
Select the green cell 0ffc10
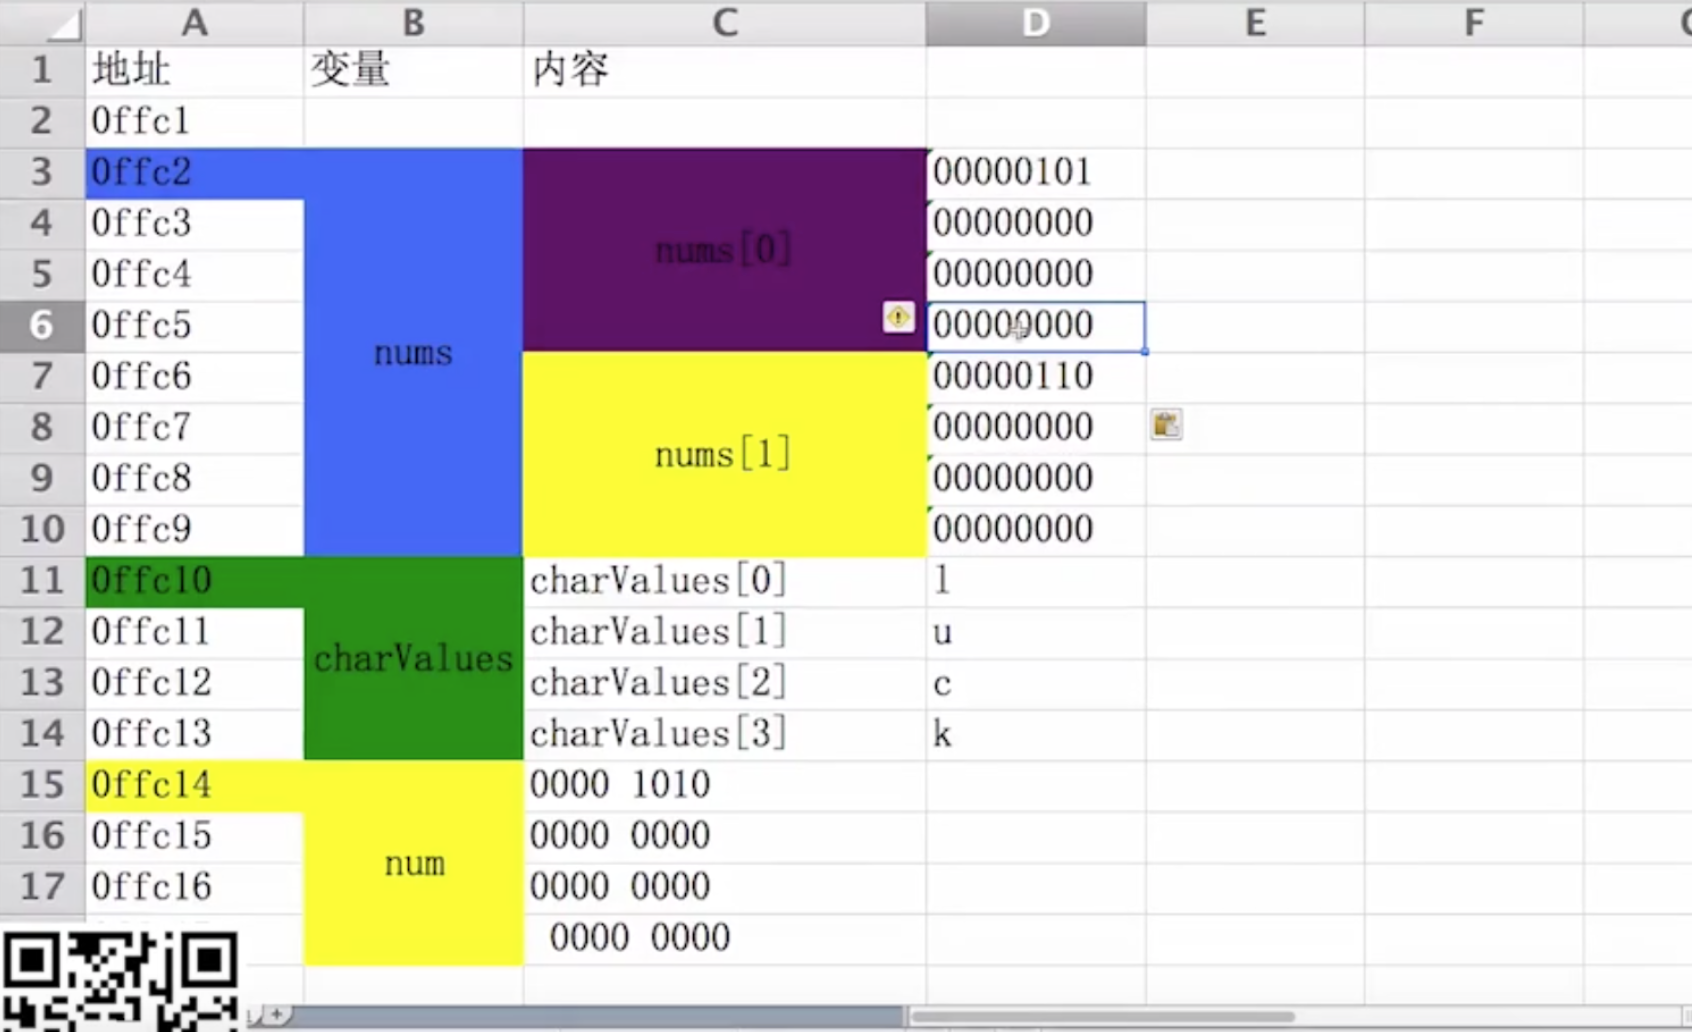point(194,581)
